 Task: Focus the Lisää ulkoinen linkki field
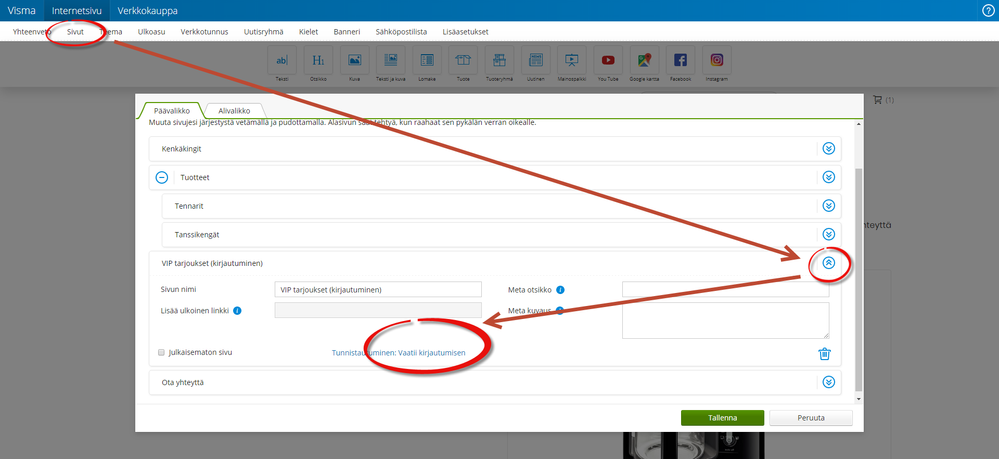click(378, 310)
